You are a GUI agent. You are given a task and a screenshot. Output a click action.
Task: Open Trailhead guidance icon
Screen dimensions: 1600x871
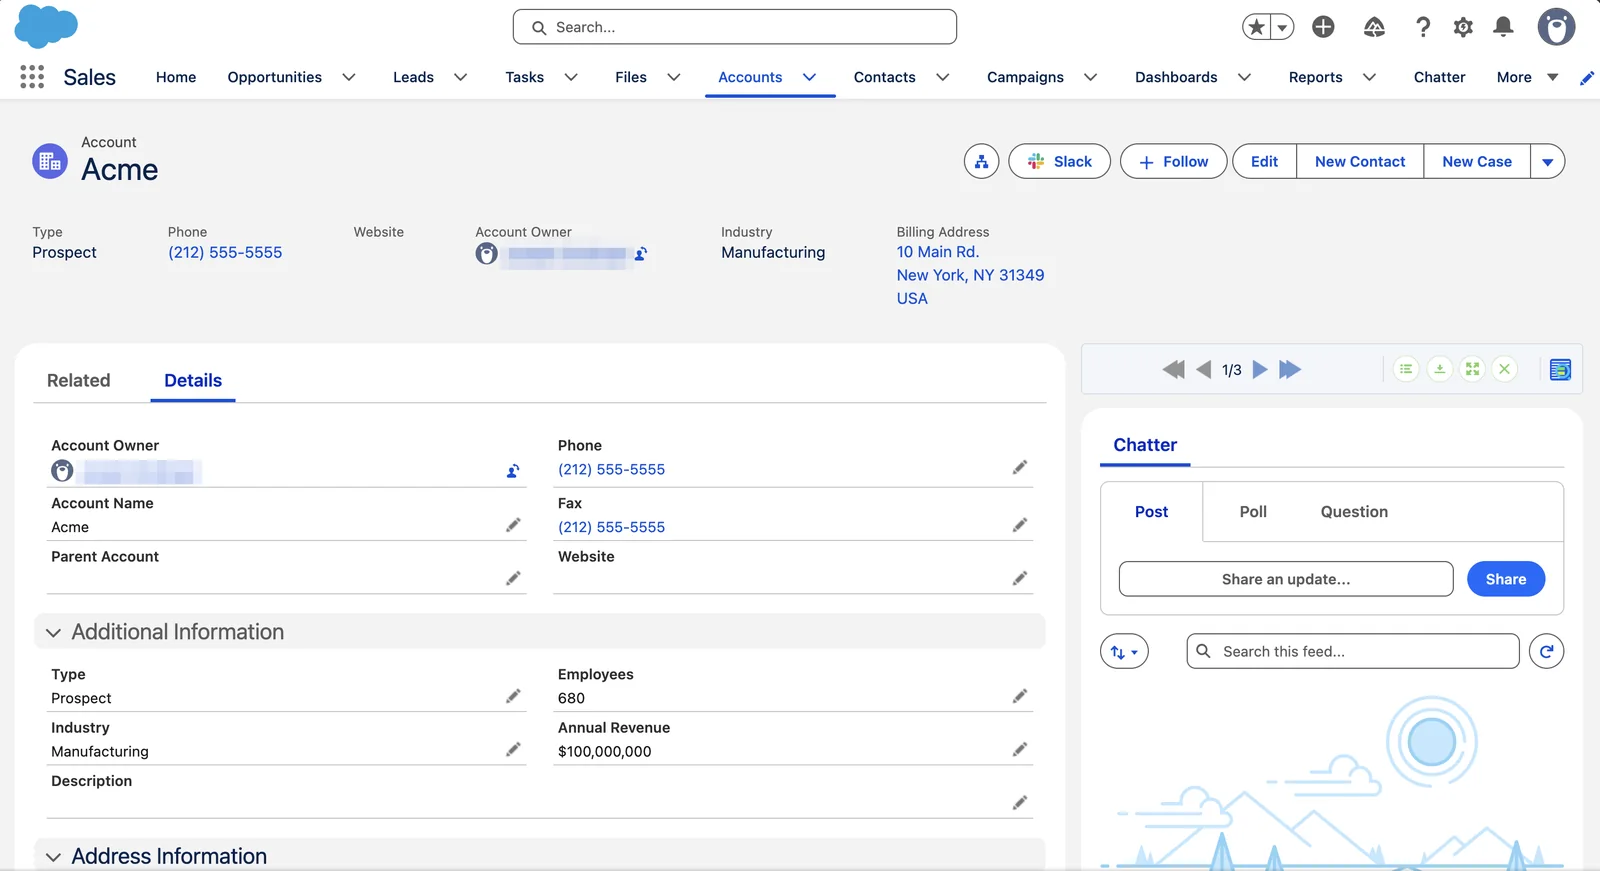(x=1374, y=27)
